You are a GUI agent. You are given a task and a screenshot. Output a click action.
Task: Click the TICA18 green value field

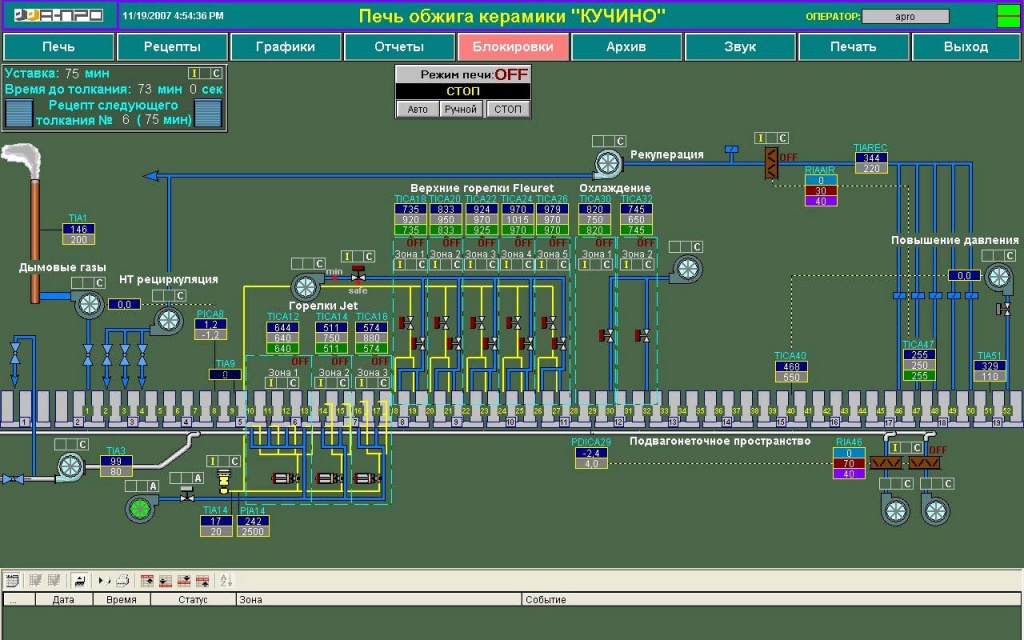click(411, 230)
